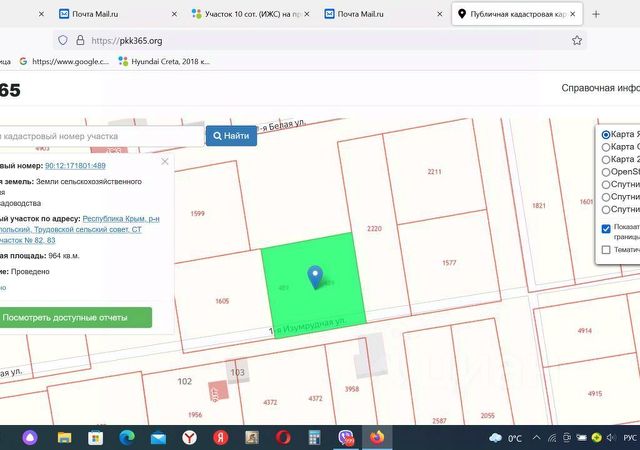Image resolution: width=640 pixels, height=450 pixels.
Task: Click the Найти search button
Action: 231,136
